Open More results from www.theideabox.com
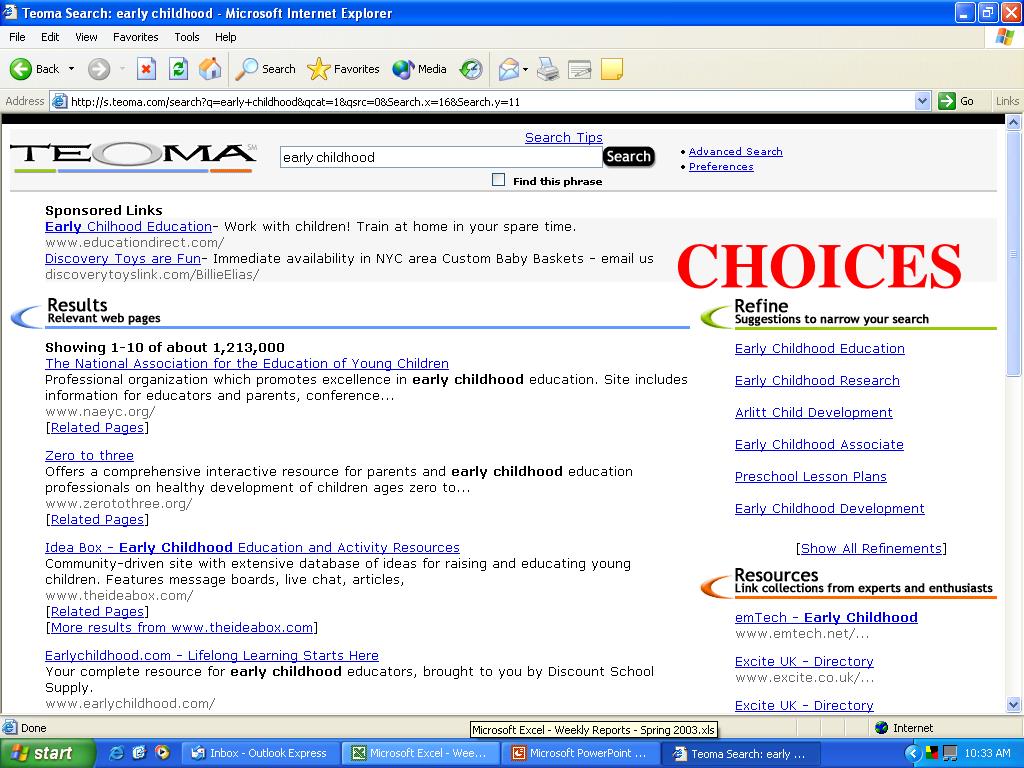The image size is (1024, 768). pyautogui.click(x=182, y=628)
